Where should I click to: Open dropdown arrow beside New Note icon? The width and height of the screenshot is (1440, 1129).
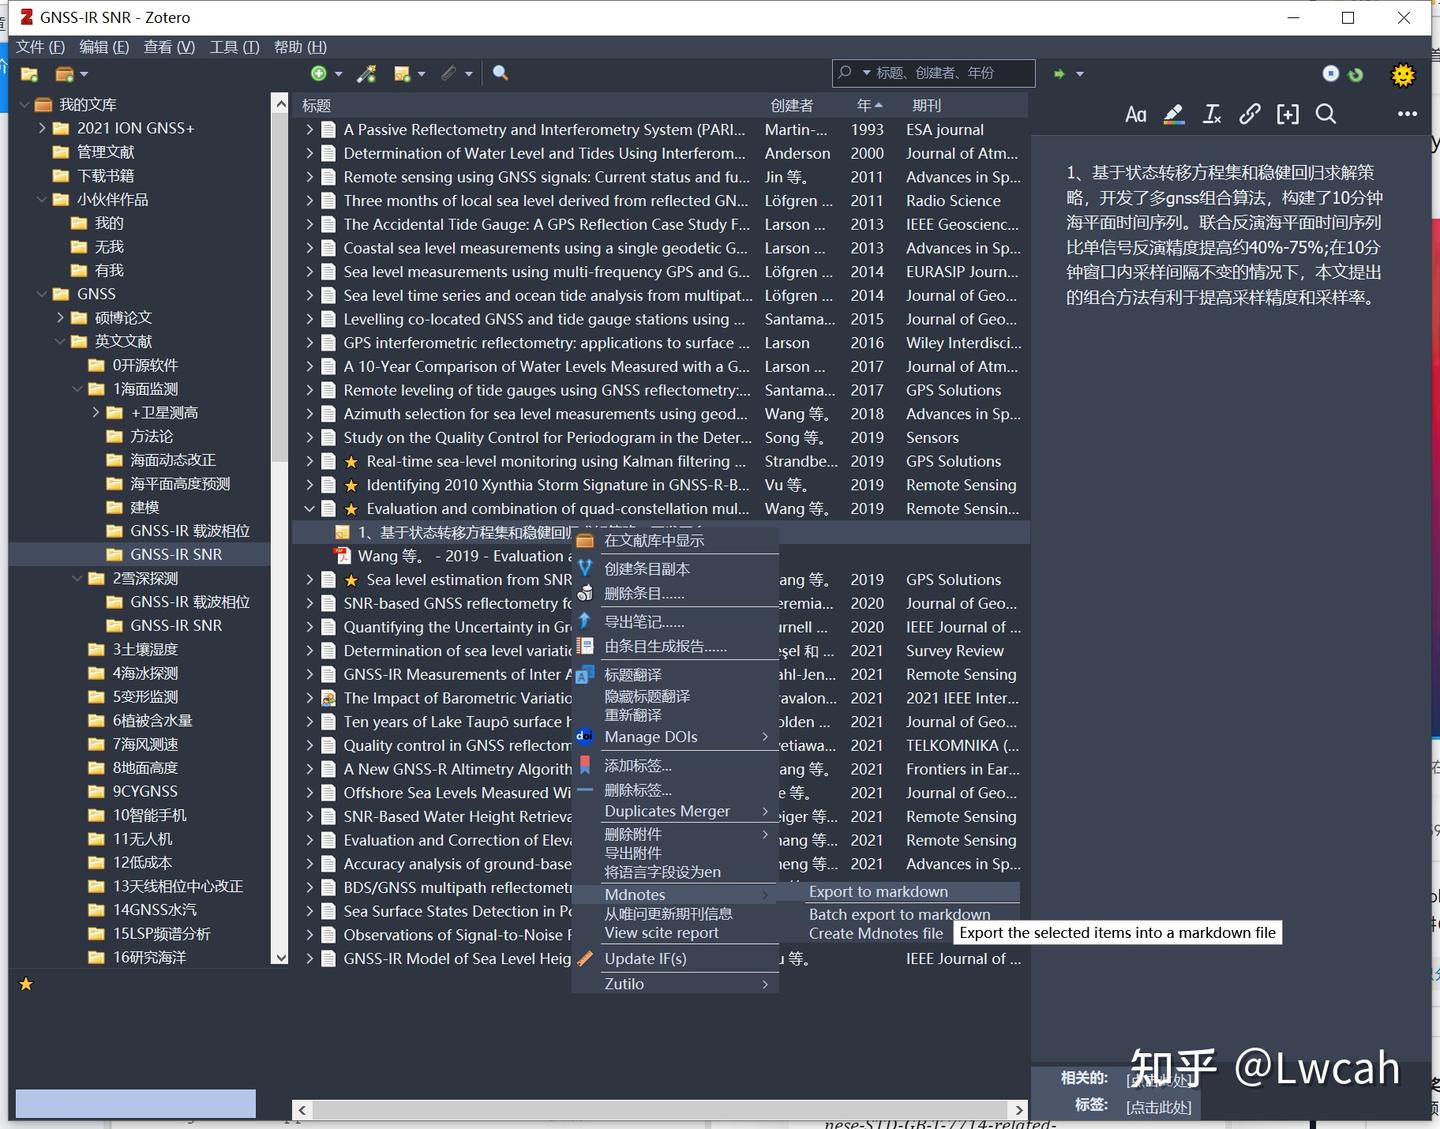click(422, 74)
